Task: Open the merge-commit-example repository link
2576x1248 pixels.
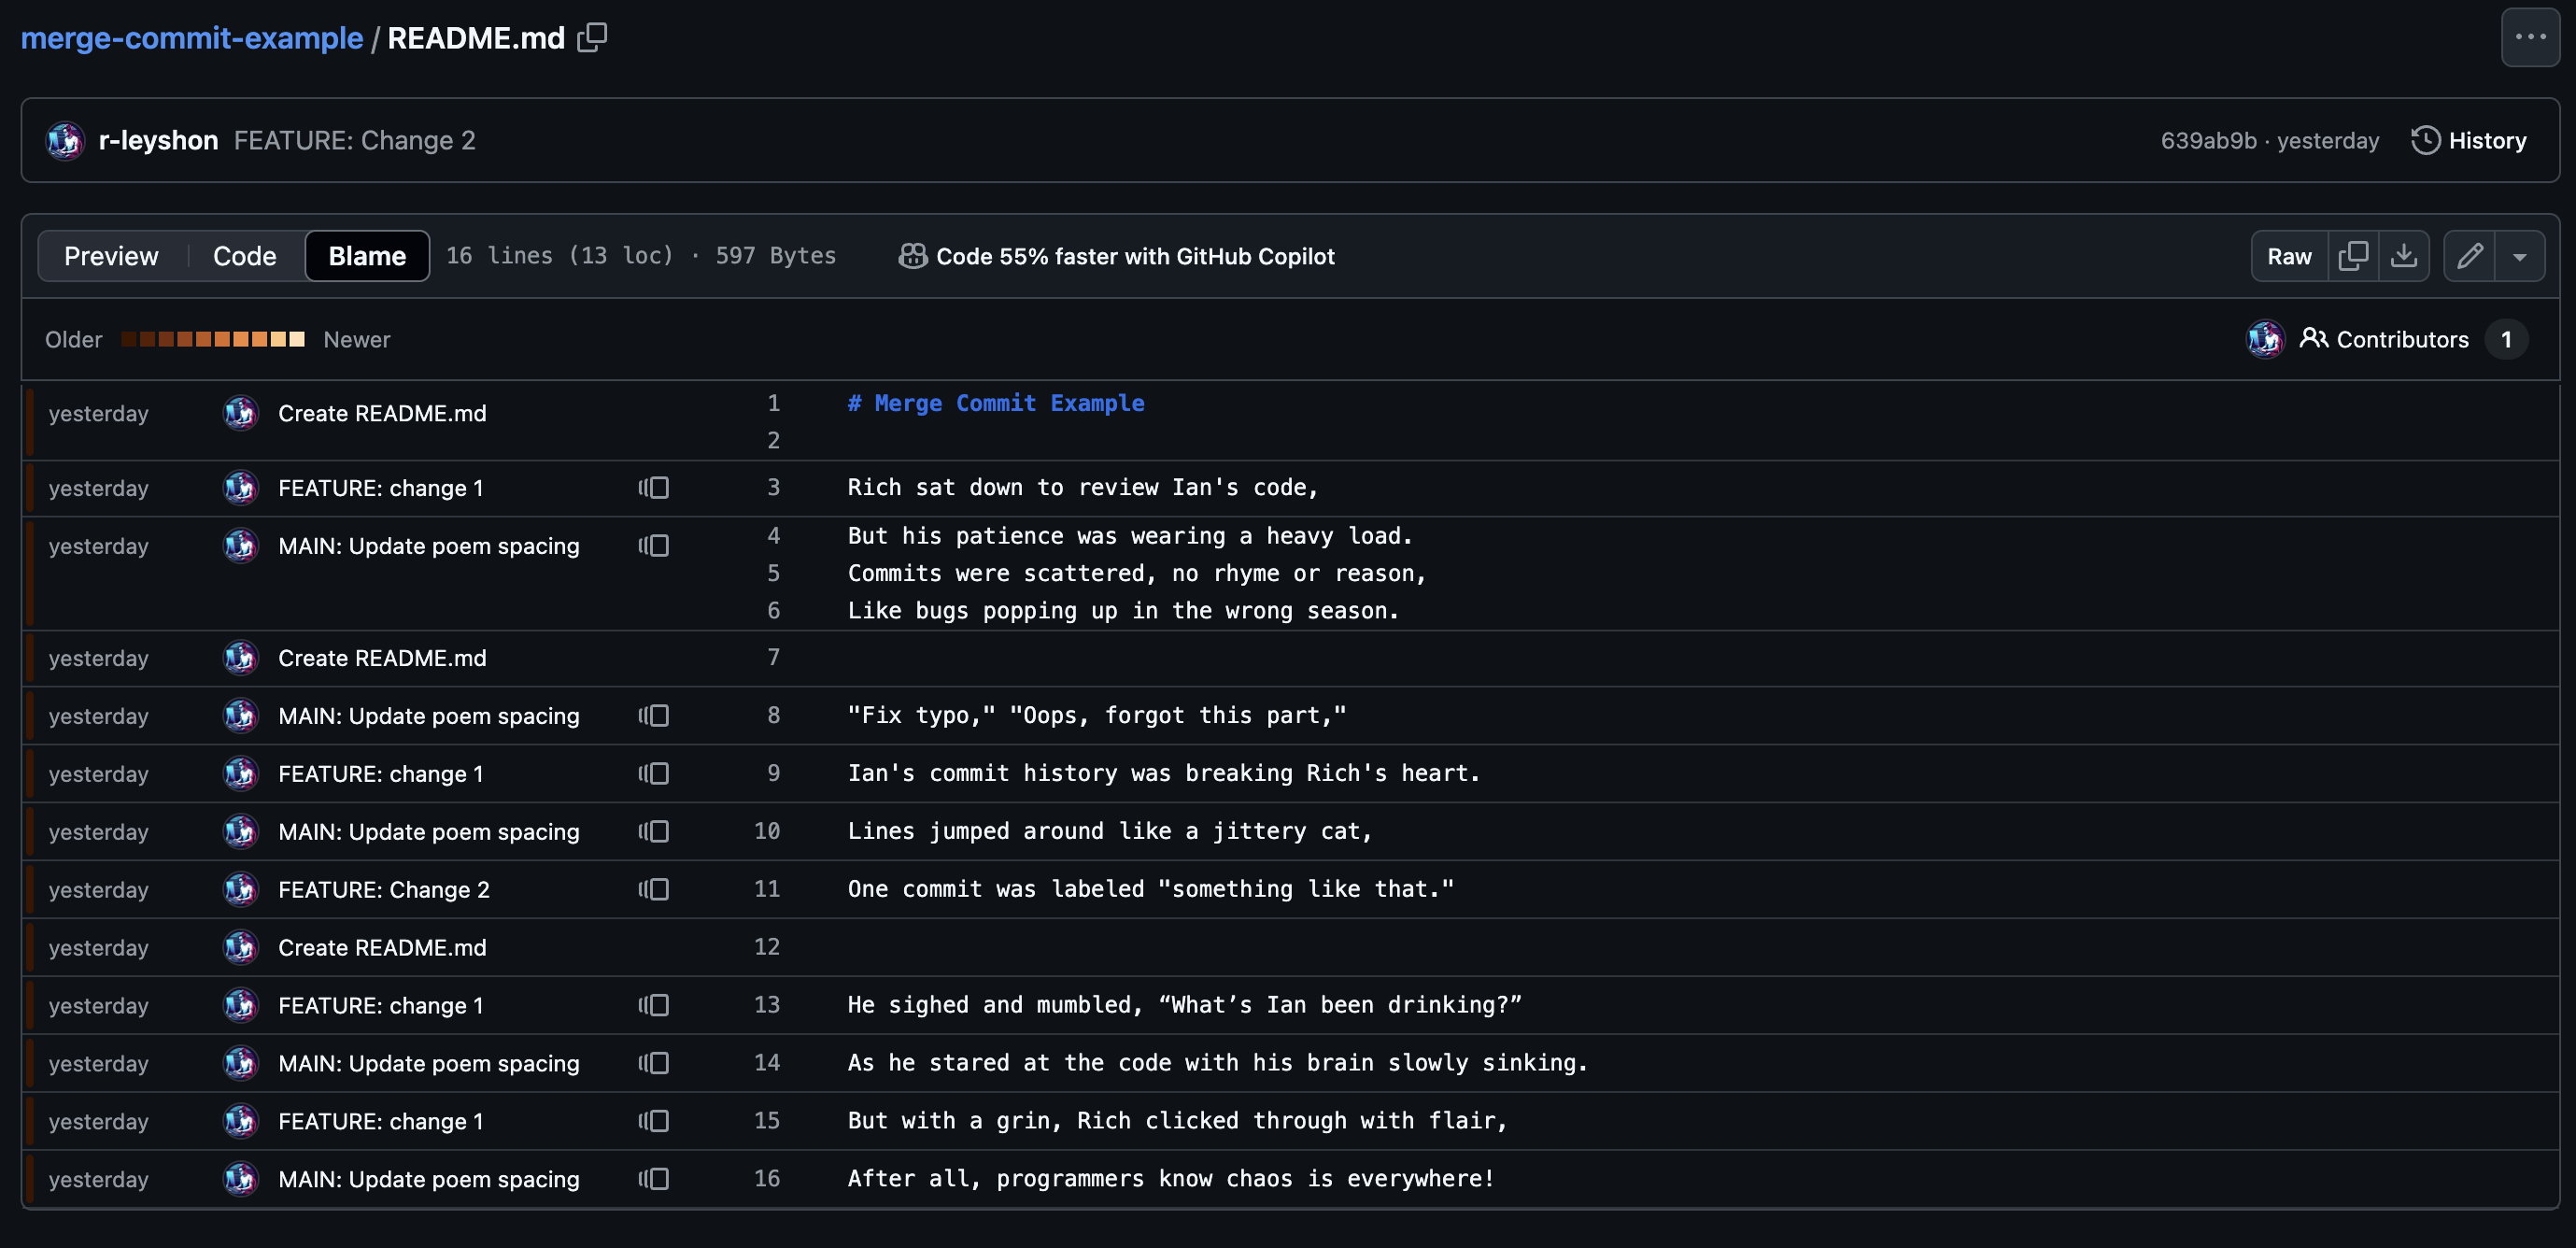Action: [192, 38]
